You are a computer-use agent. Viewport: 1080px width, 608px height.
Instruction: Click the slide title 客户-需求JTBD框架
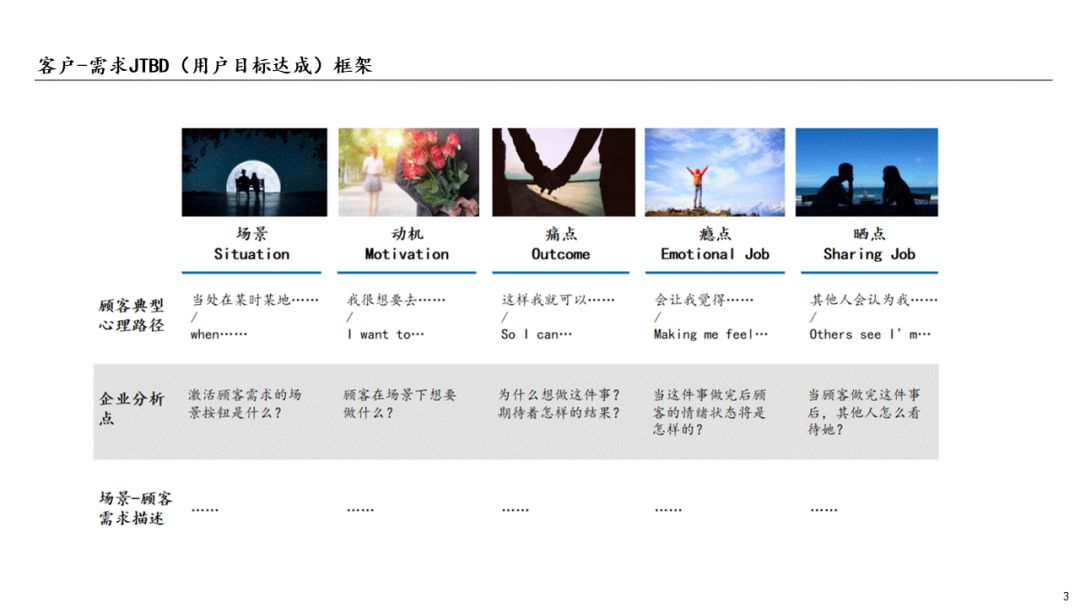coord(204,66)
